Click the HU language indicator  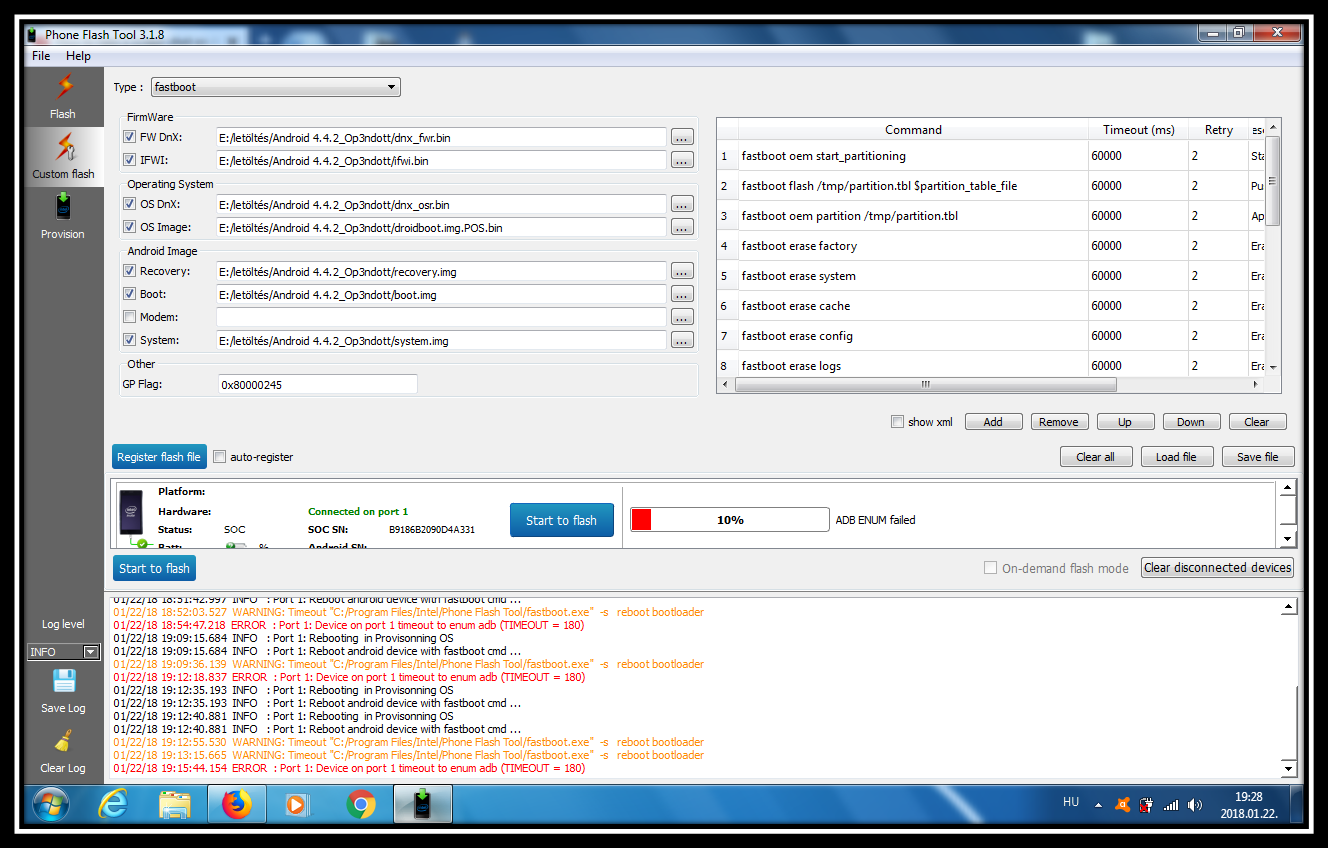coord(1071,802)
